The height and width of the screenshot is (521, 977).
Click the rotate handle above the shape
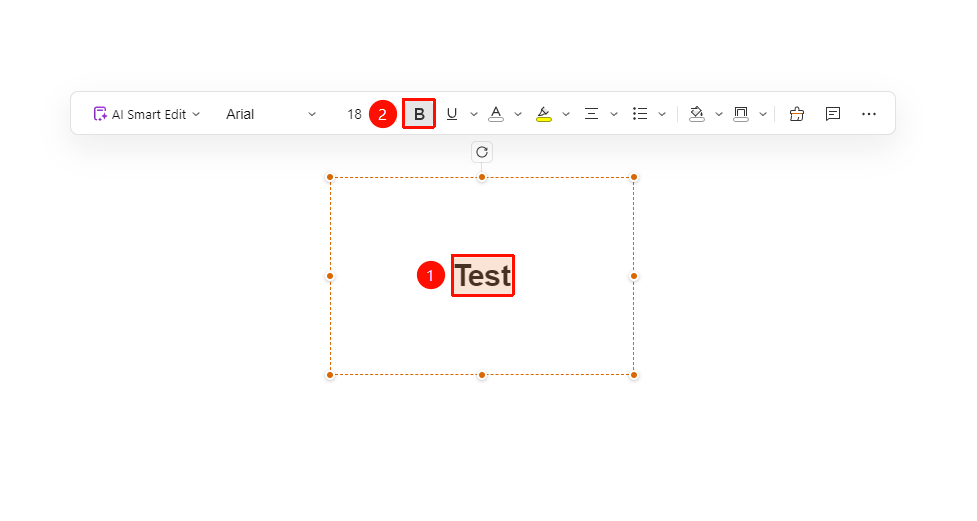point(482,152)
